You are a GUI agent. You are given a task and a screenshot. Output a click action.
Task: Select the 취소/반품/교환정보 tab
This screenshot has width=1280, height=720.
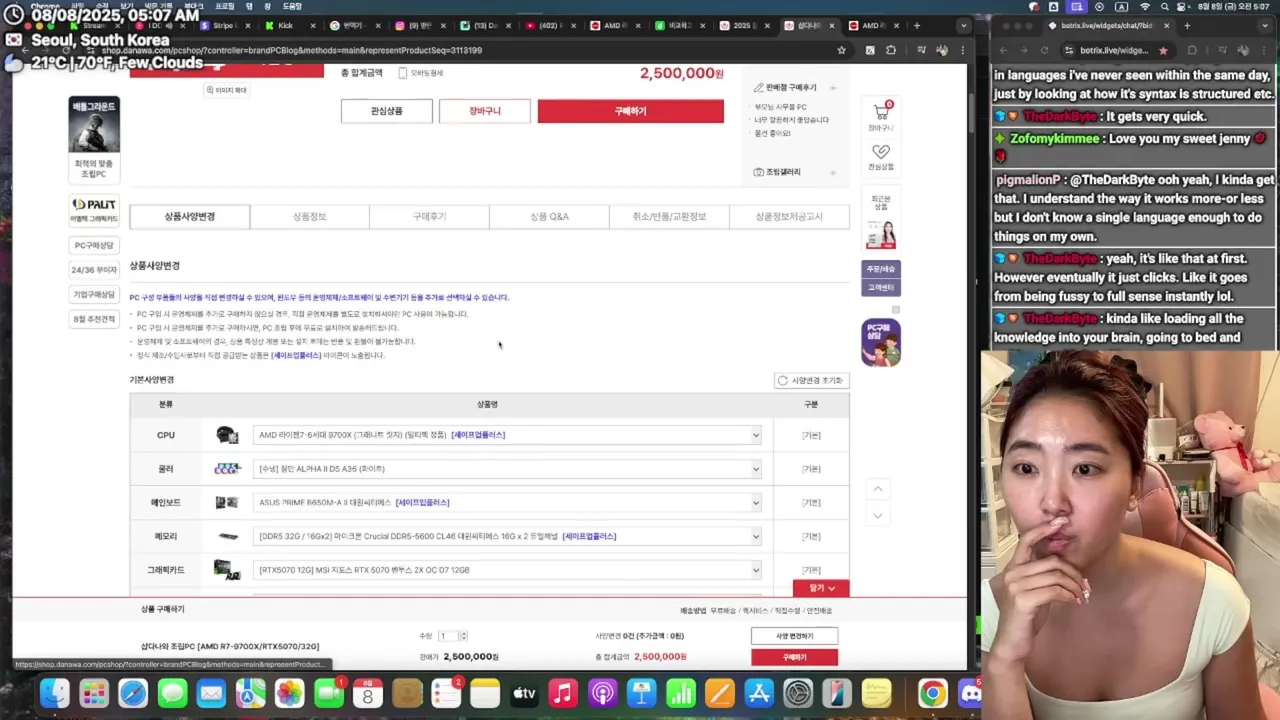click(669, 217)
